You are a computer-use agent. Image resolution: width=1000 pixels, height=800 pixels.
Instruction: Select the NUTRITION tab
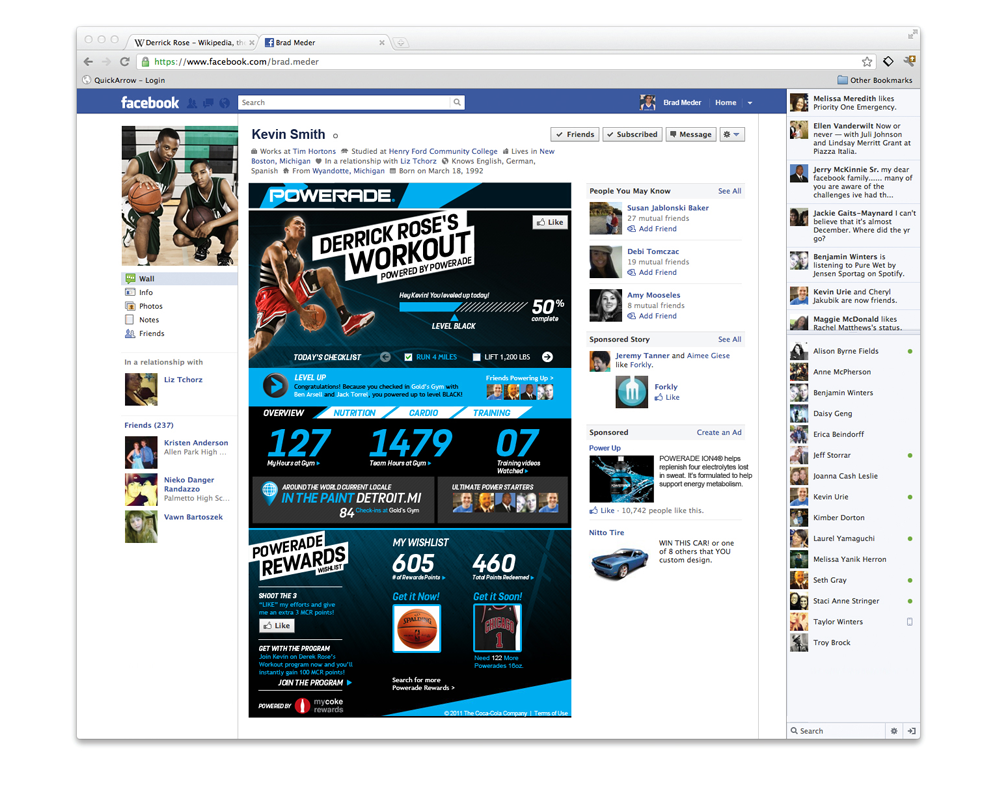coord(355,413)
